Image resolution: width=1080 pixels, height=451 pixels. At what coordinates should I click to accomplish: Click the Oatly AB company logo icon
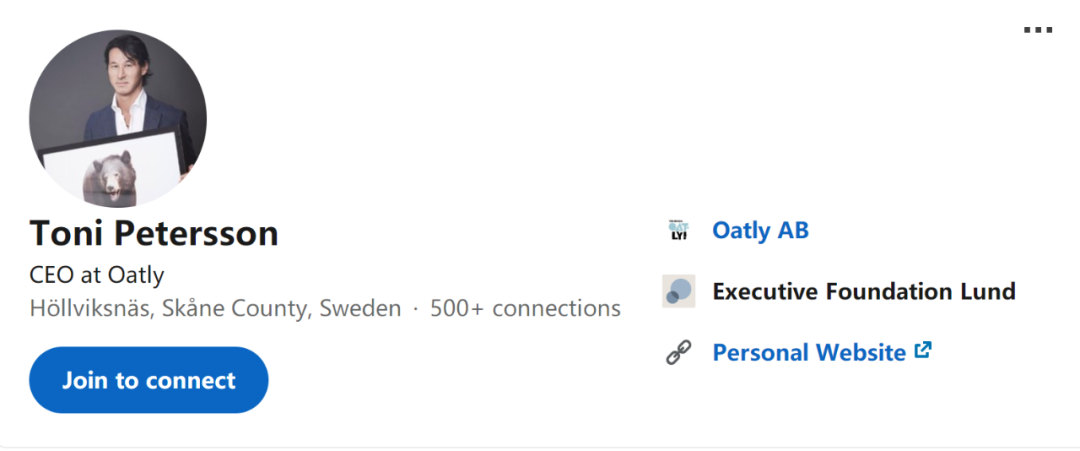[x=679, y=231]
